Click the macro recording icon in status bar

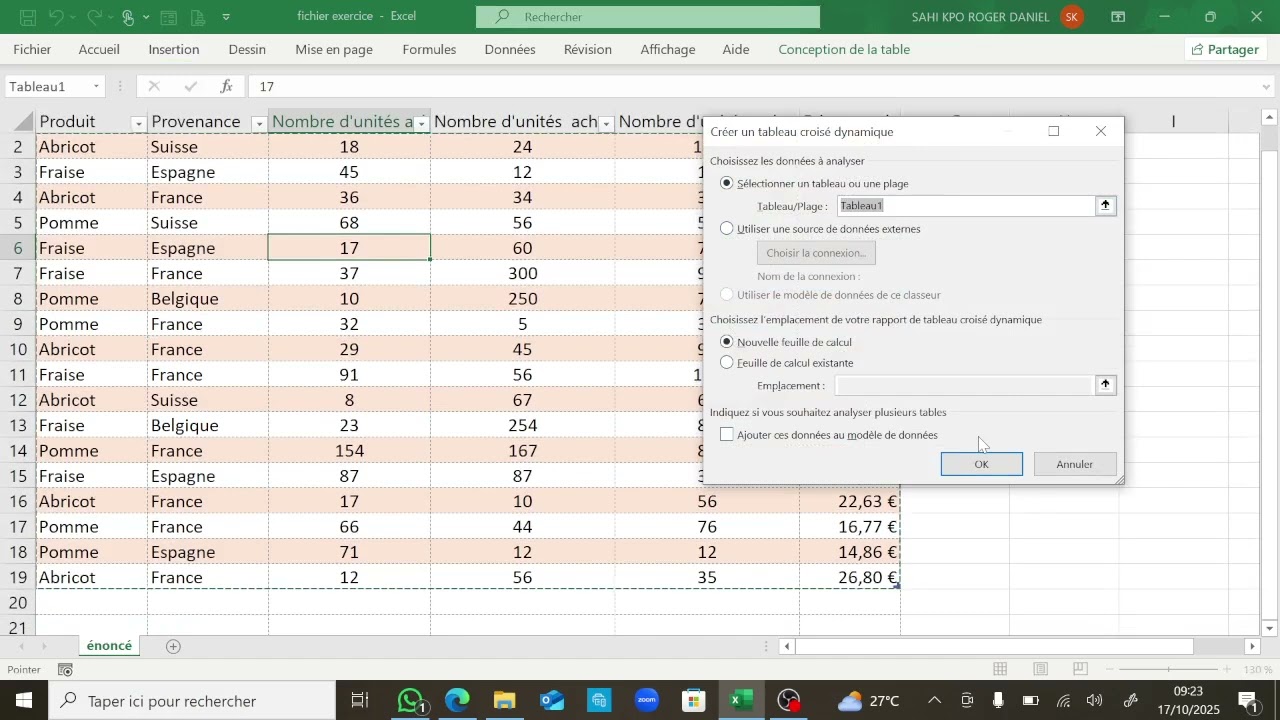[65, 670]
